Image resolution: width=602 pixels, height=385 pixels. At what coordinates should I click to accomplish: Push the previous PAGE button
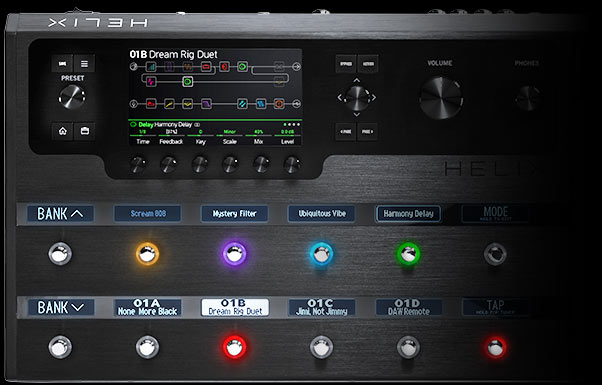click(346, 132)
